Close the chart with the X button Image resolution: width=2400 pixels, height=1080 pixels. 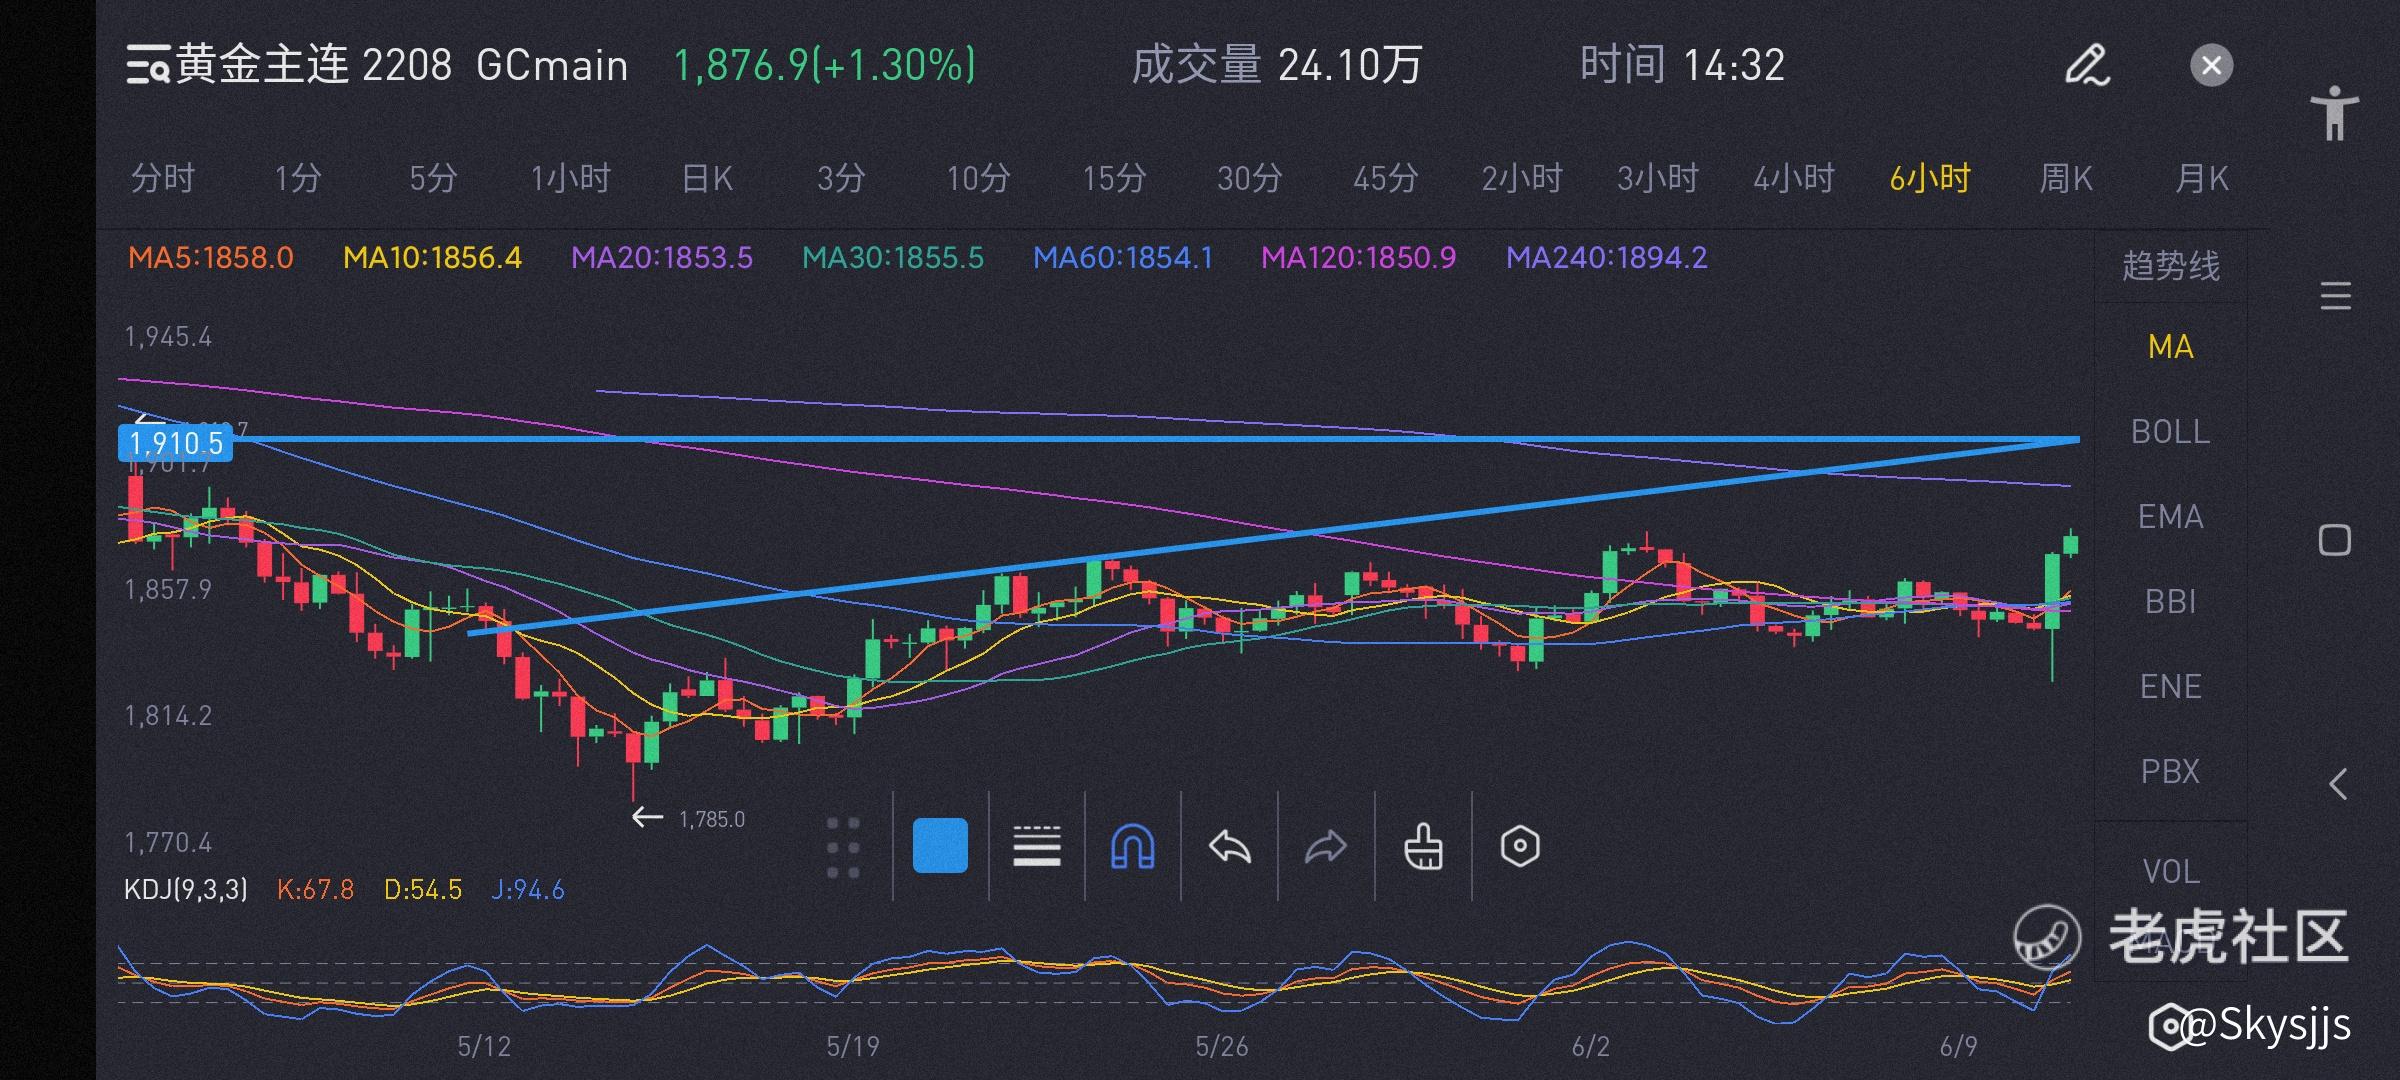[x=2211, y=66]
